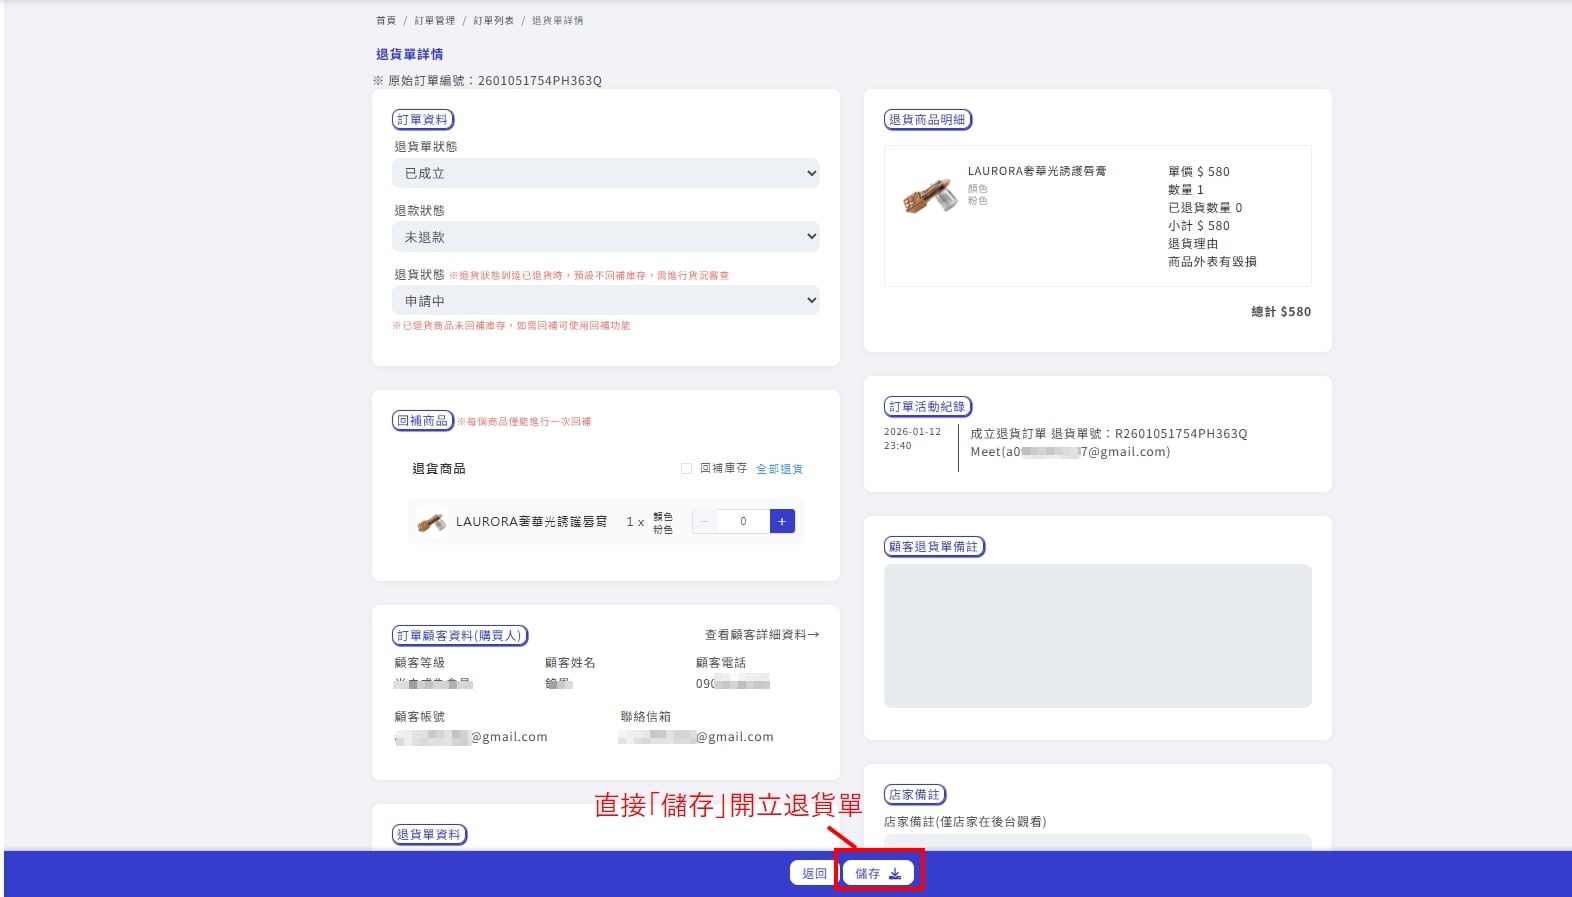Open the 退貨單狀態 dropdown showing 已成立
The height and width of the screenshot is (897, 1572).
point(606,173)
